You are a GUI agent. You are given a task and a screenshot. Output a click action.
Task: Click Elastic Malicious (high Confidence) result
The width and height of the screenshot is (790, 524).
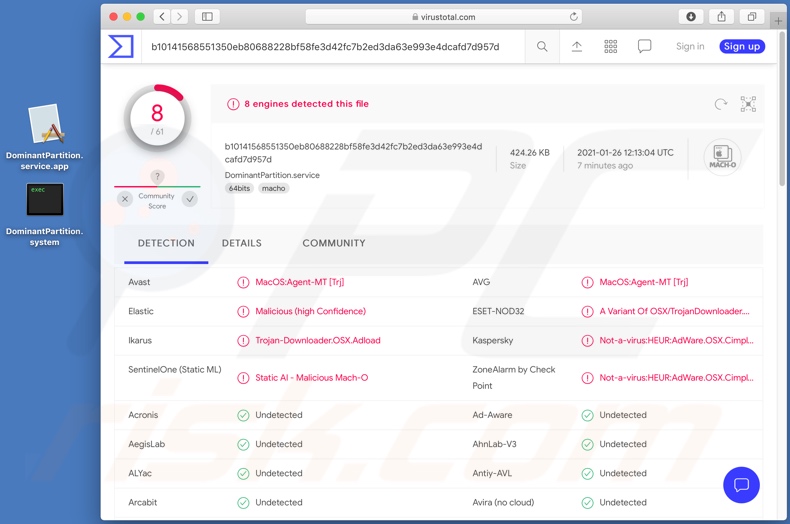[310, 311]
